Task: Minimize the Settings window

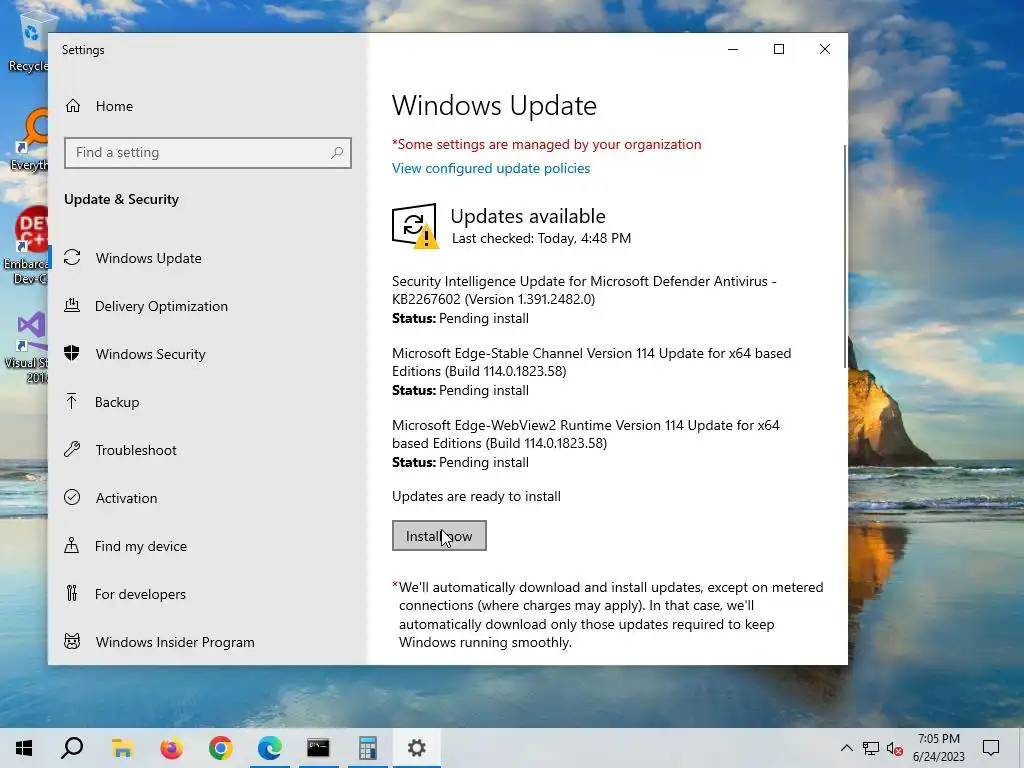Action: point(733,49)
